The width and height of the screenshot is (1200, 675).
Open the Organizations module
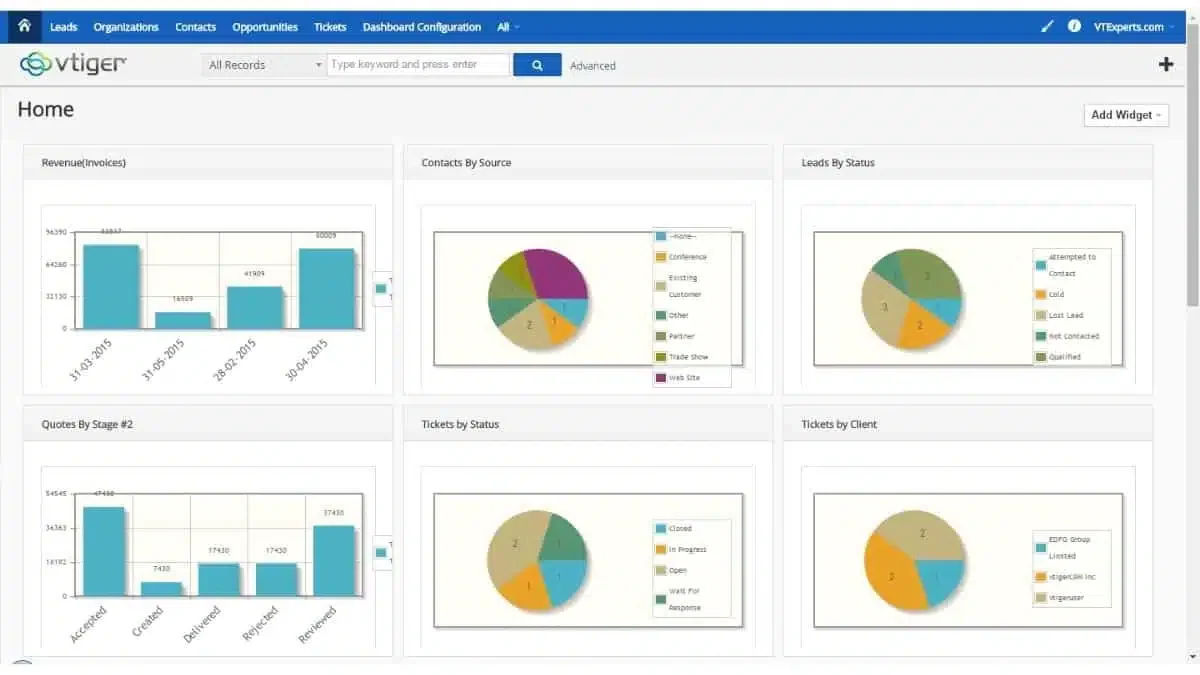tap(126, 27)
